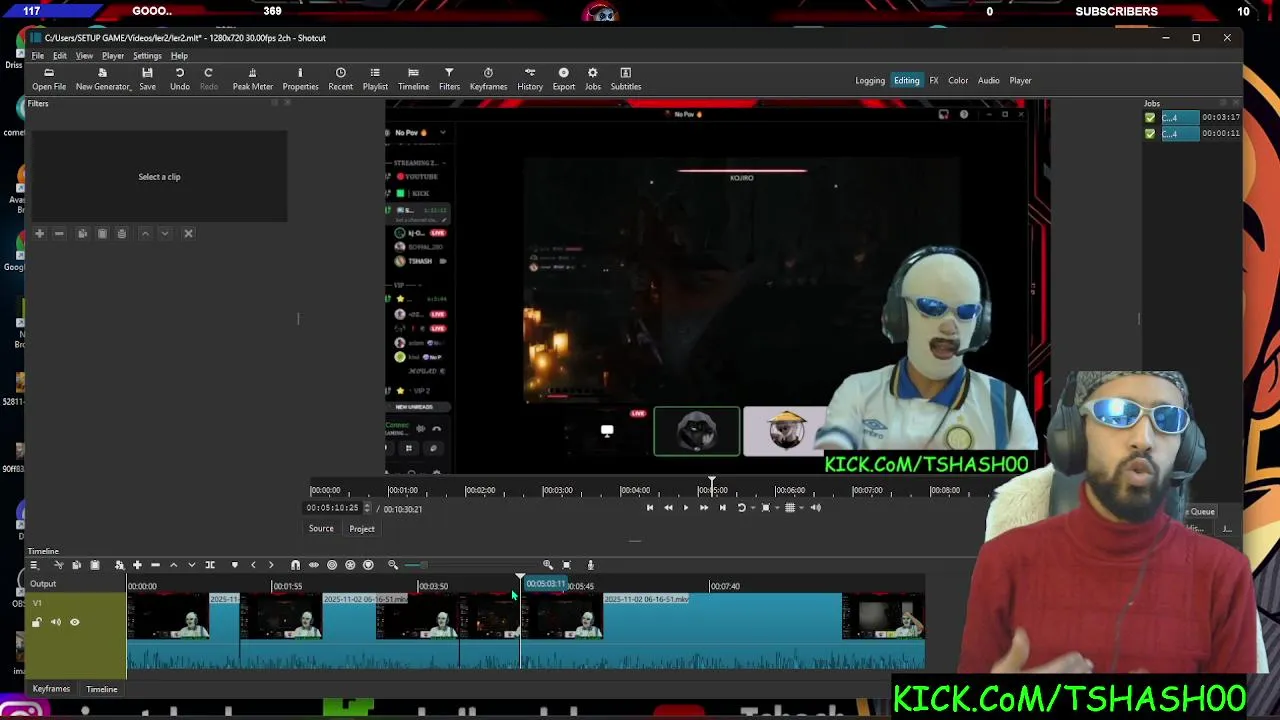Overwrite clip with down-chevron timeline icon
This screenshot has height=720, width=1280.
tap(191, 565)
